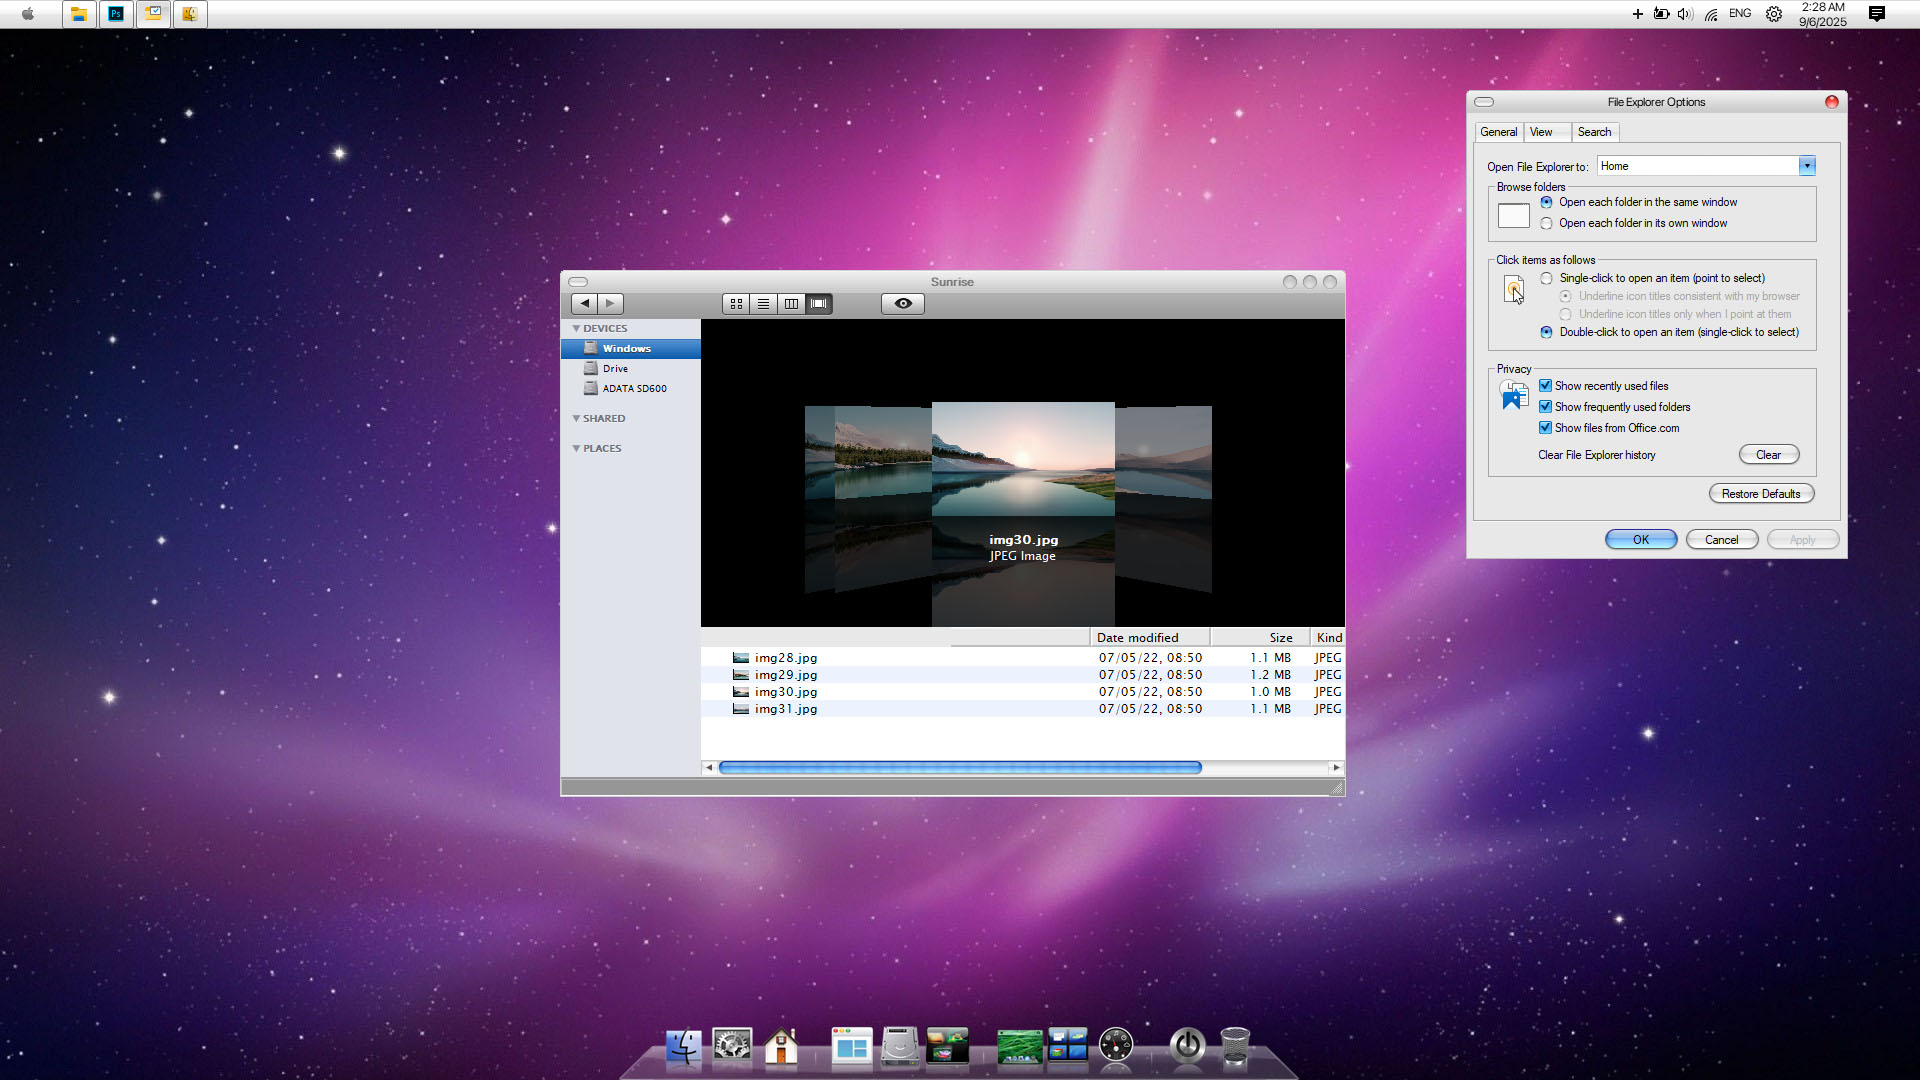Switch to list view mode
The height and width of the screenshot is (1080, 1920).
click(763, 304)
